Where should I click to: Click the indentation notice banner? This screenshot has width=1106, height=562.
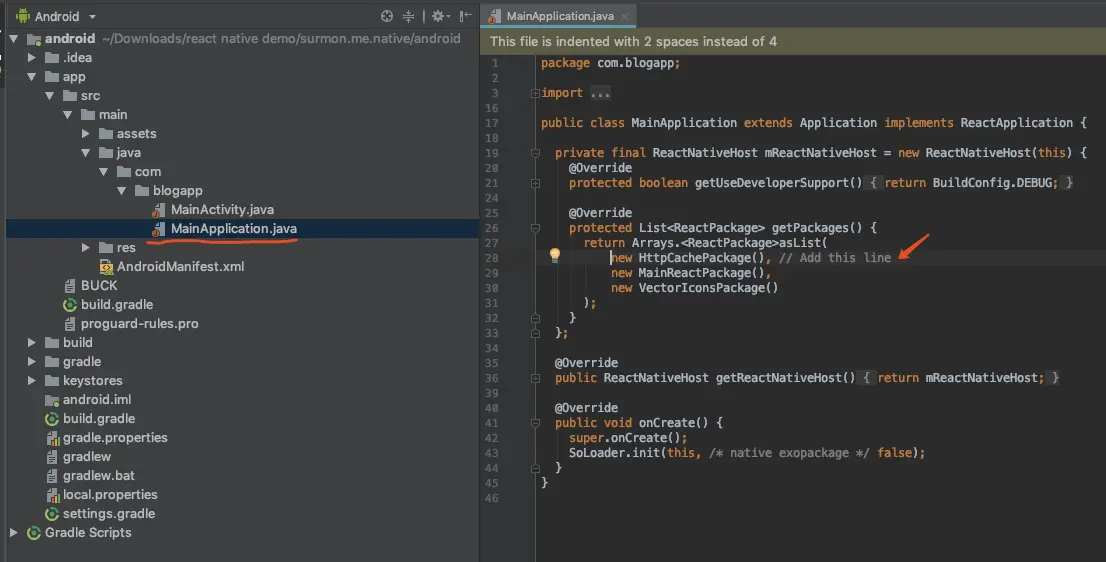coord(793,42)
